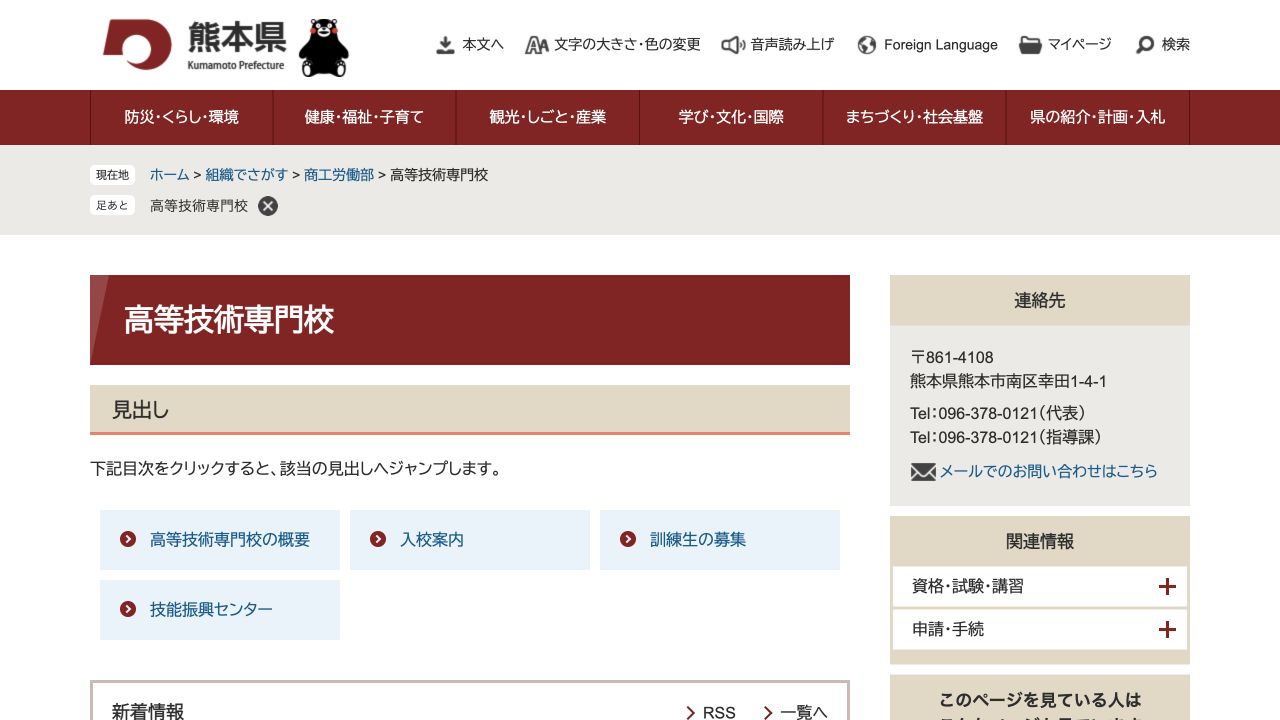Click the Kumamon bear mascot image
1280x720 pixels.
[324, 47]
